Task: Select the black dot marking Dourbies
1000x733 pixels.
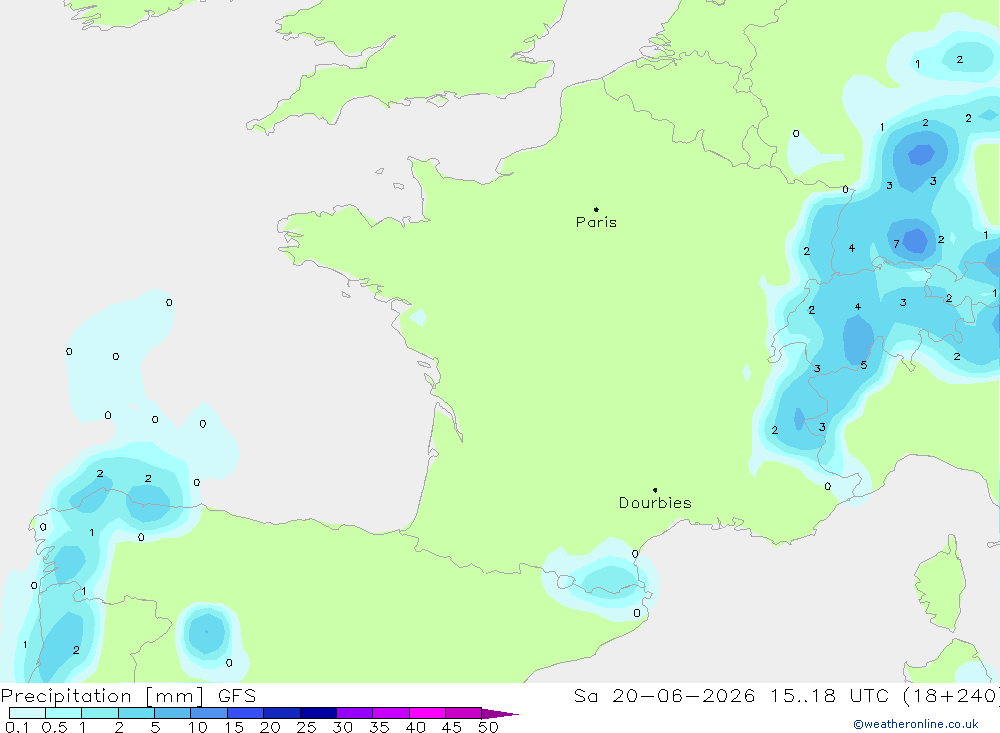Action: coord(655,490)
